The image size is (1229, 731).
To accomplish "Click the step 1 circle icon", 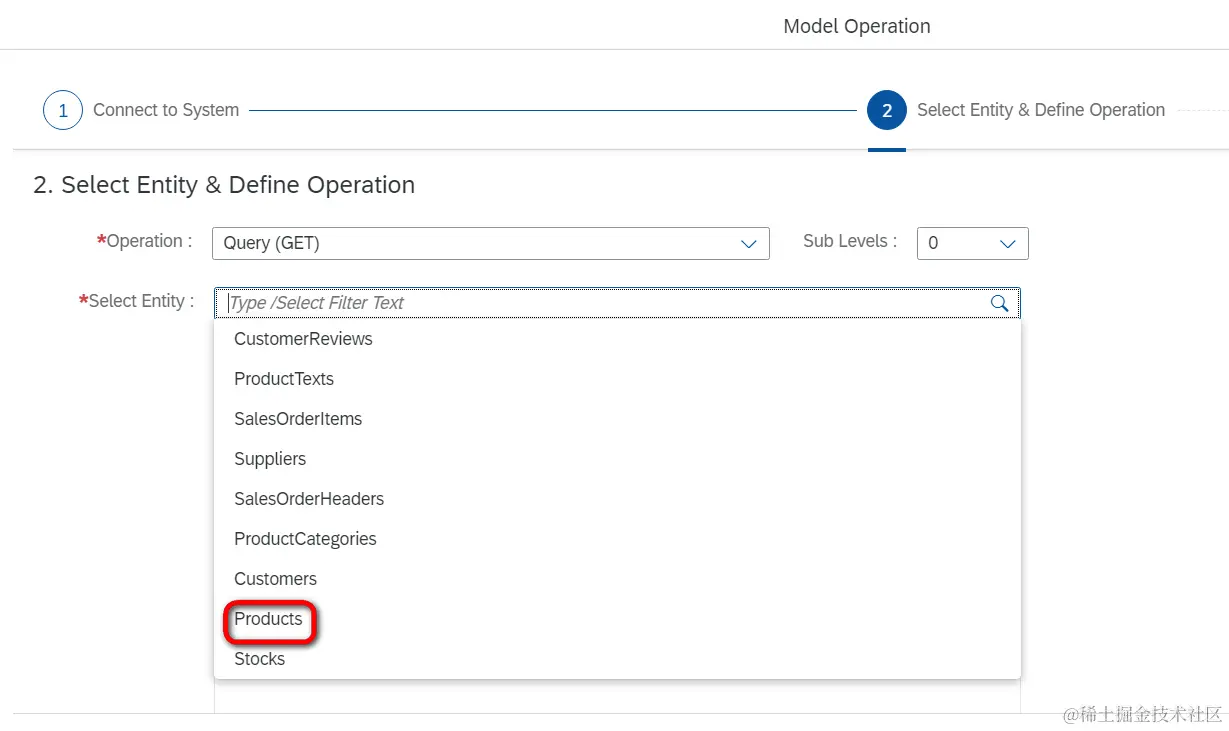I will pos(62,110).
